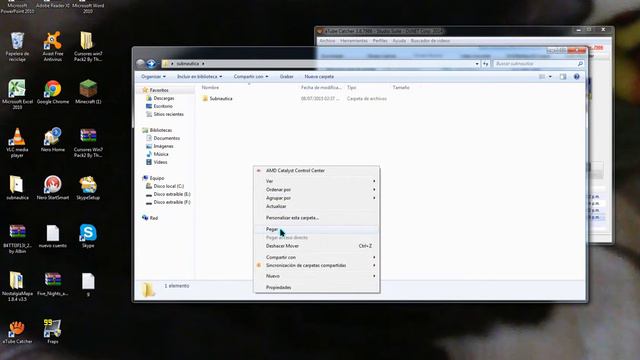Select the Imágenes library

(x=163, y=146)
